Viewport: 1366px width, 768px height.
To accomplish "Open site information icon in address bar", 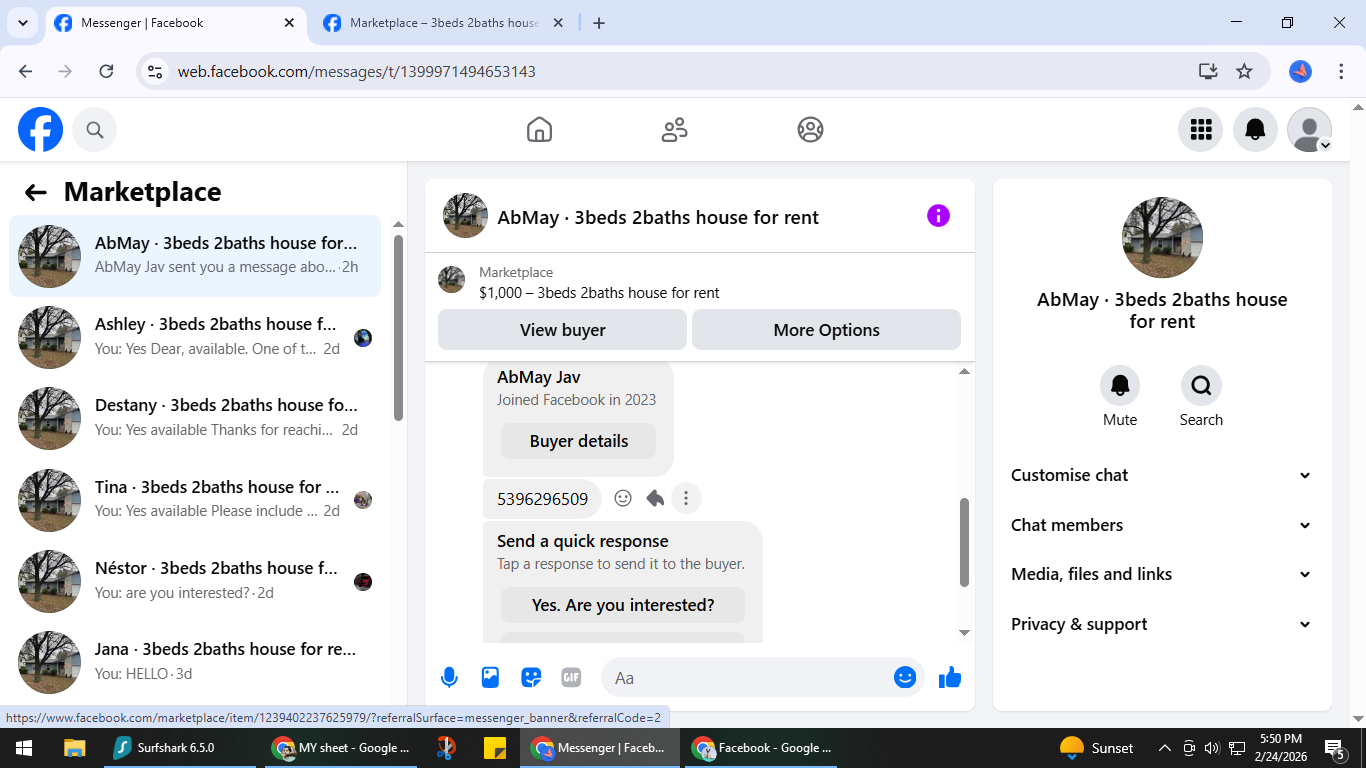I will (154, 71).
